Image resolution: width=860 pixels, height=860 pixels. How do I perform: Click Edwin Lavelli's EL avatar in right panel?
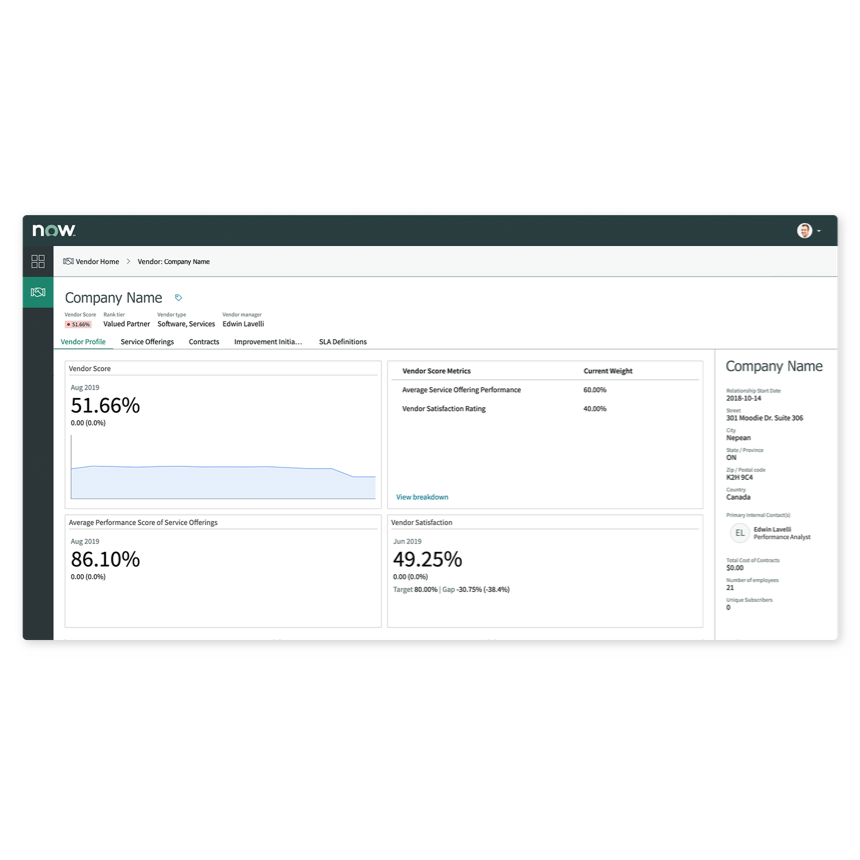740,532
